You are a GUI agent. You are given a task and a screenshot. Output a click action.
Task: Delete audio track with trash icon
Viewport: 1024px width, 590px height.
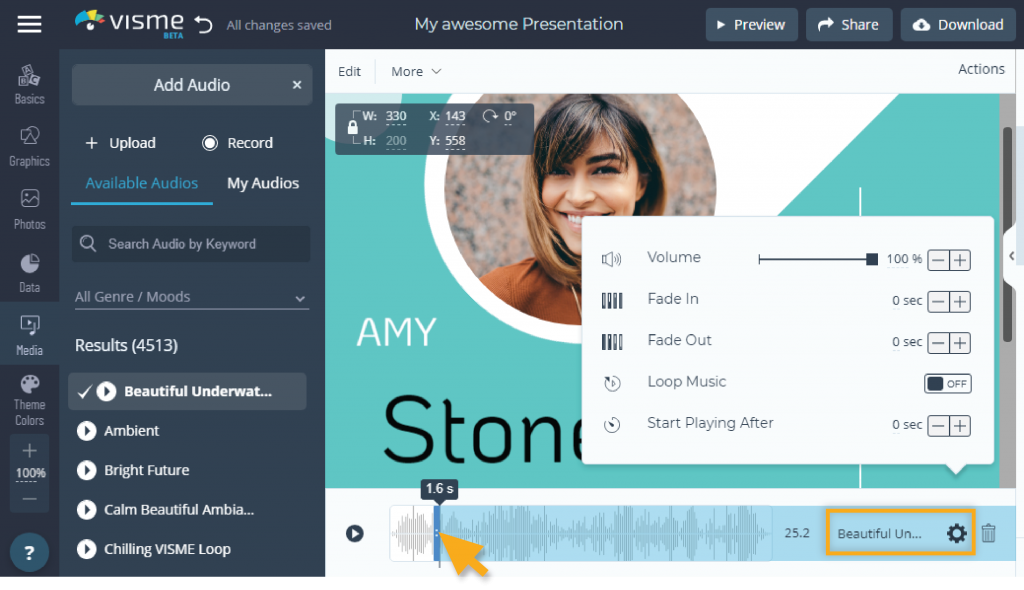(x=988, y=533)
